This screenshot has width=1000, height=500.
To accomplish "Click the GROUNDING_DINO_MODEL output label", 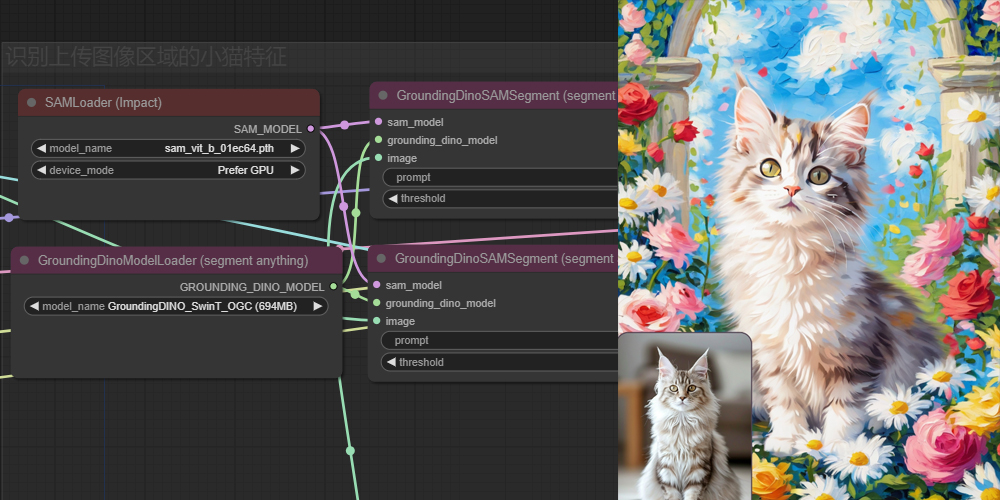I will pyautogui.click(x=252, y=286).
